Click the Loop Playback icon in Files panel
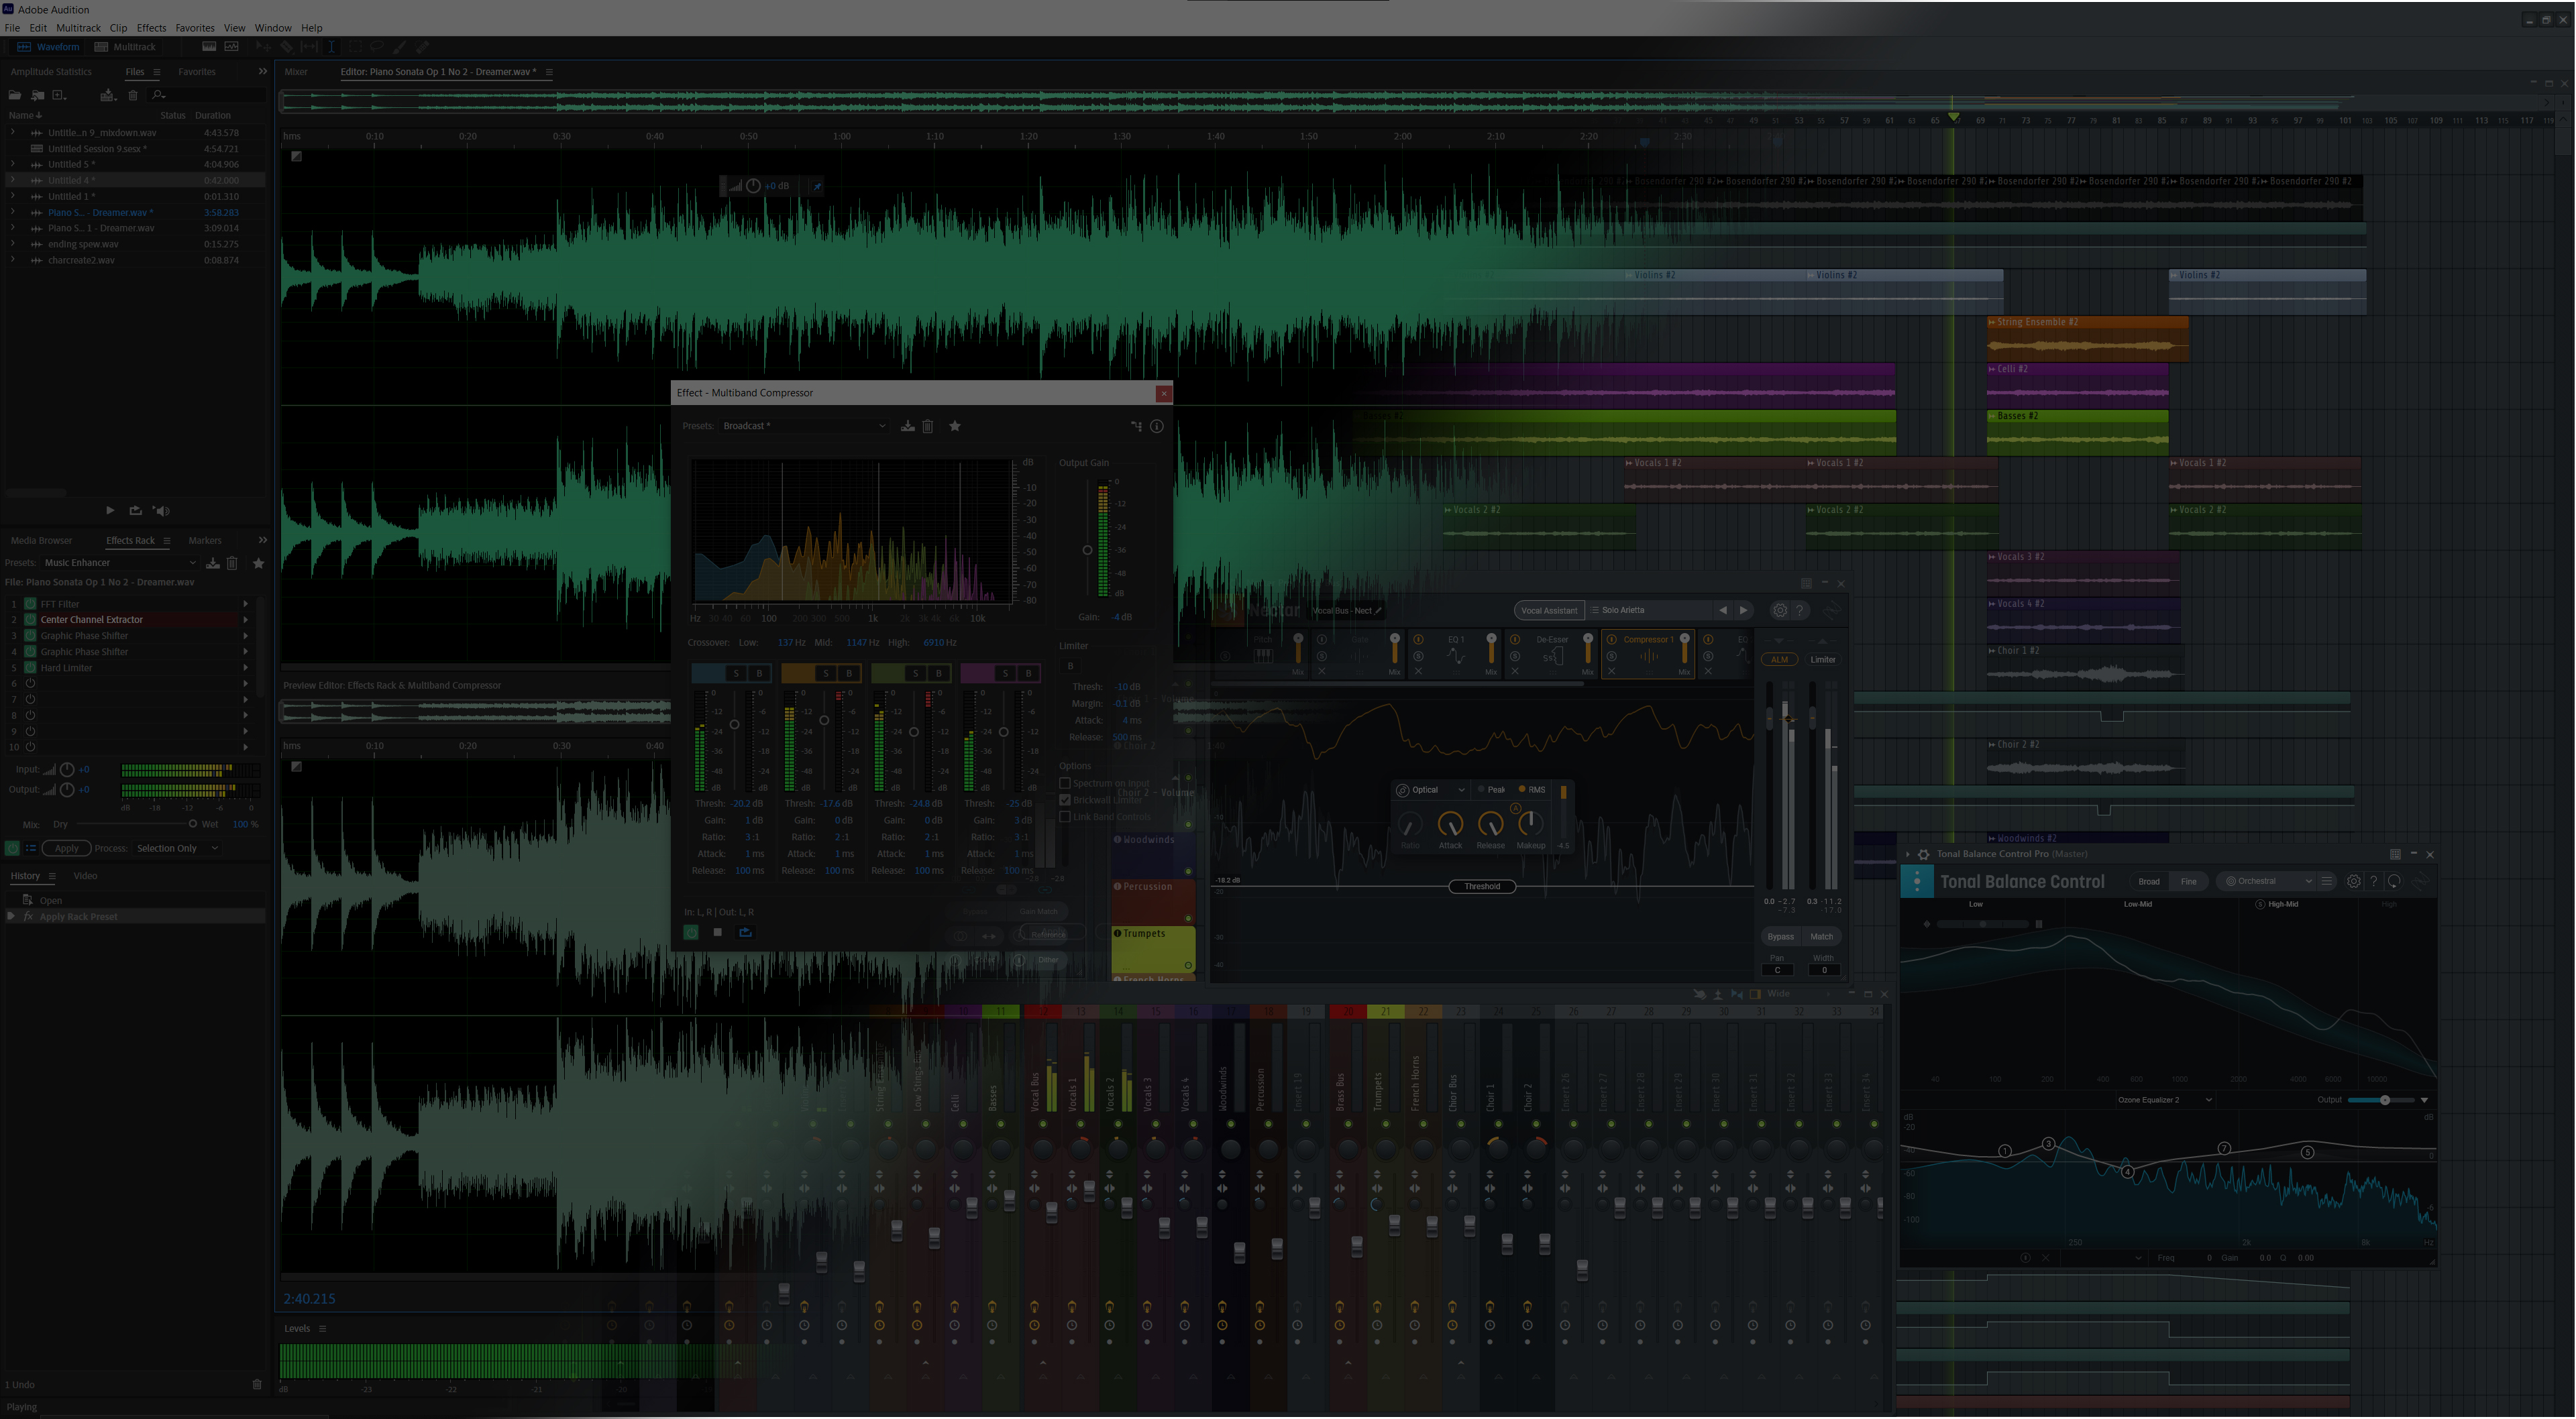This screenshot has height=1419, width=2576. click(x=135, y=511)
